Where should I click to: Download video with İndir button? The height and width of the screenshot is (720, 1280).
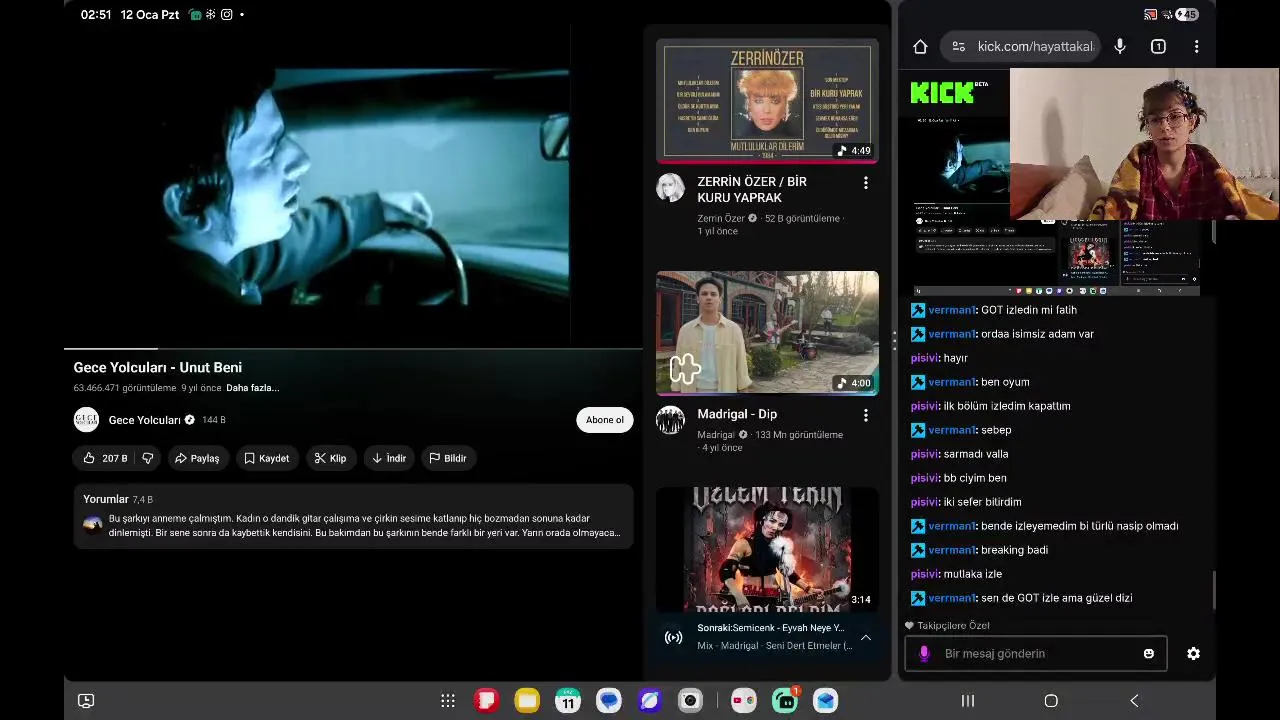[x=389, y=458]
